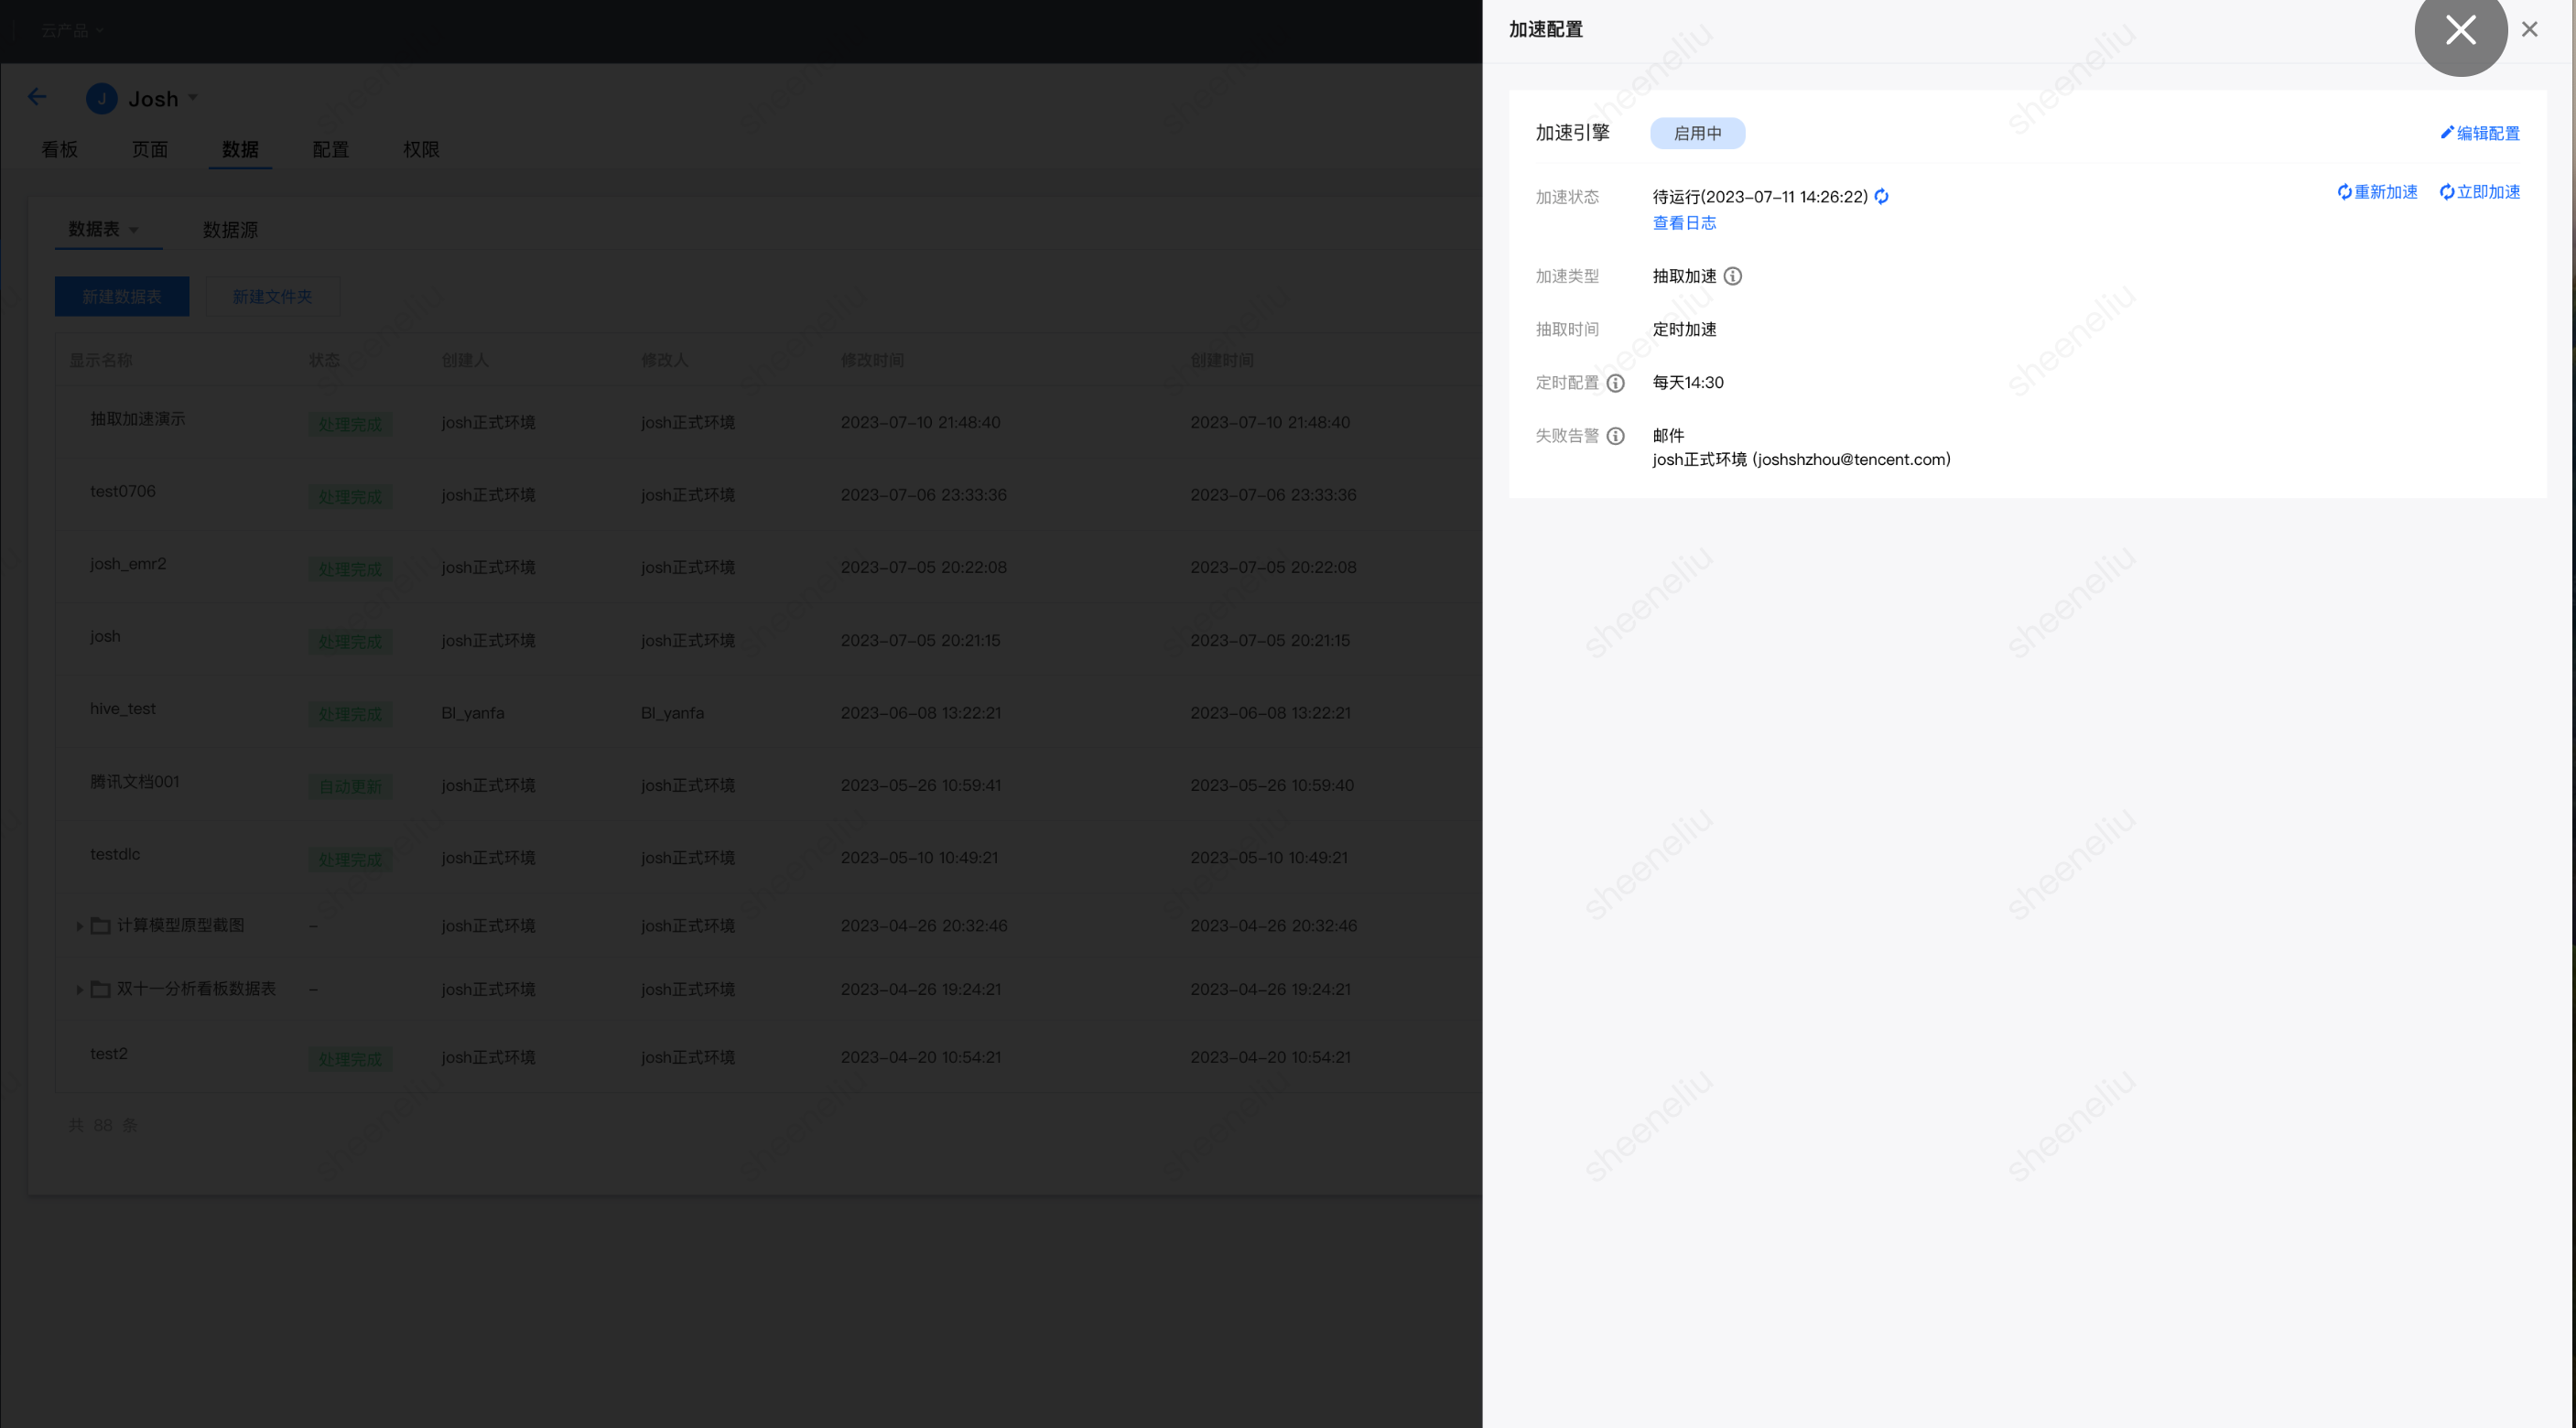
Task: Open the Josh project dropdown
Action: pos(193,98)
